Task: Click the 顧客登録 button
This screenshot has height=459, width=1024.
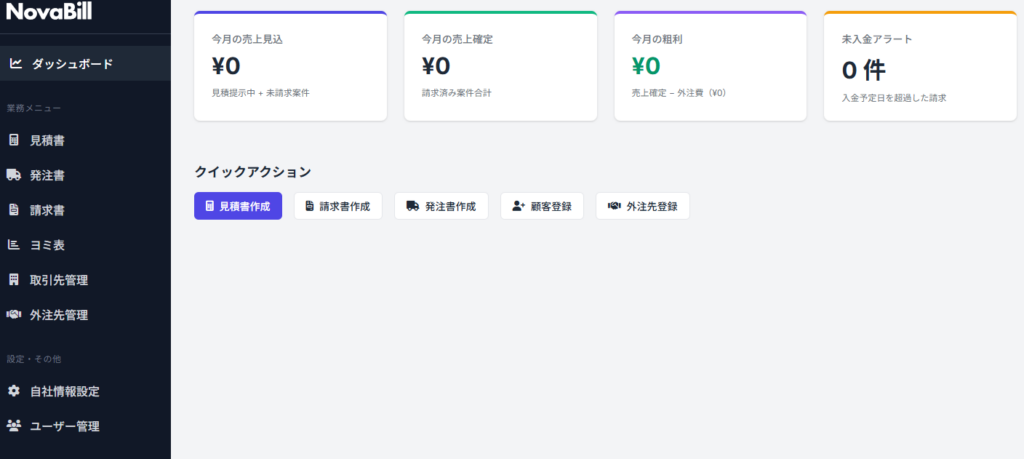Action: 541,206
